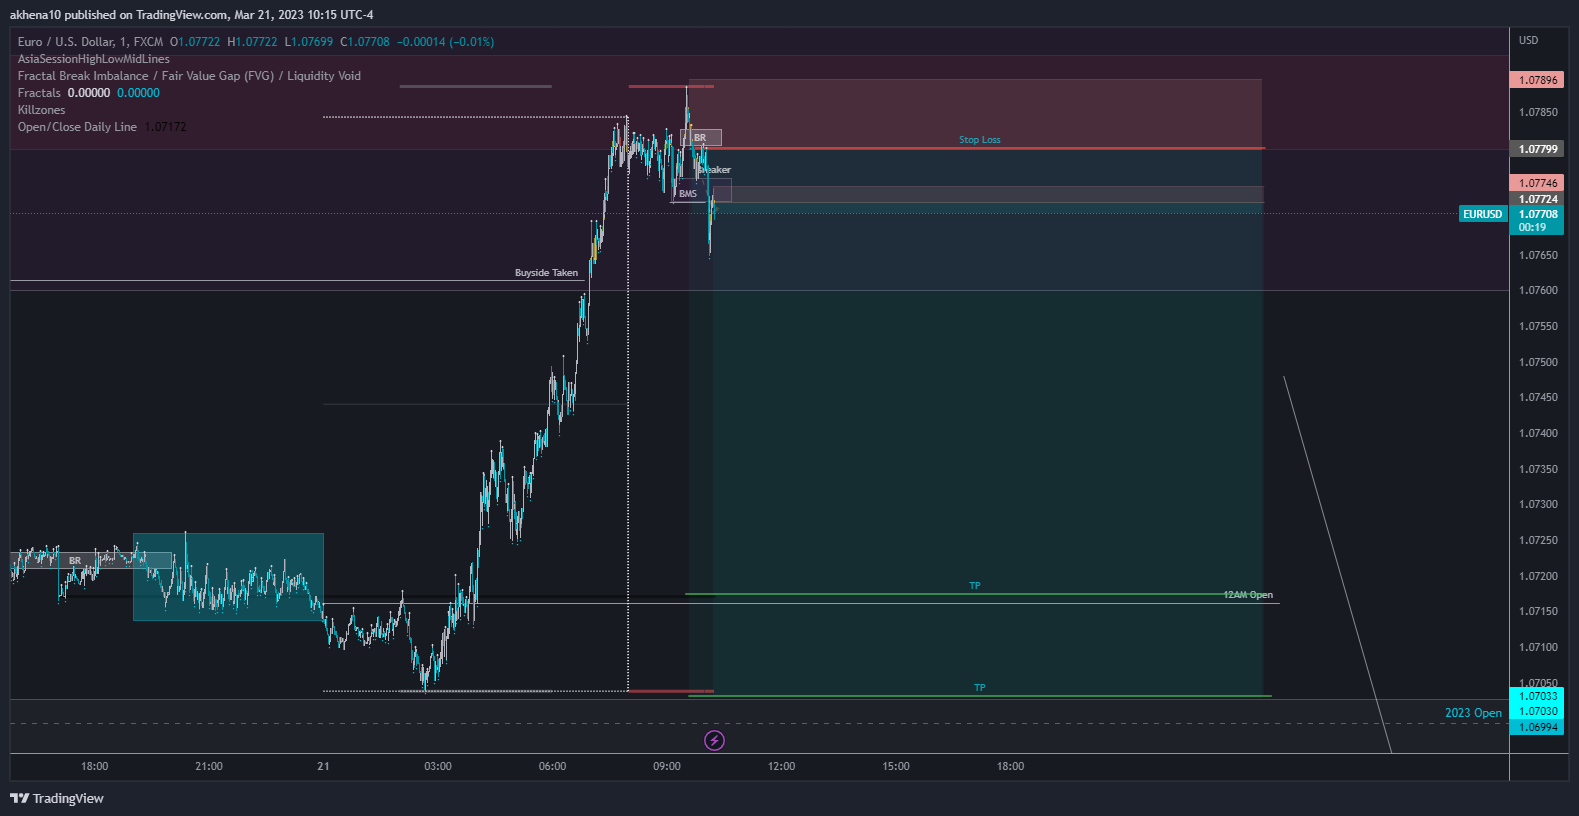Click the lightning bolt economic event icon
Screen dimensions: 1579x816
tap(714, 740)
